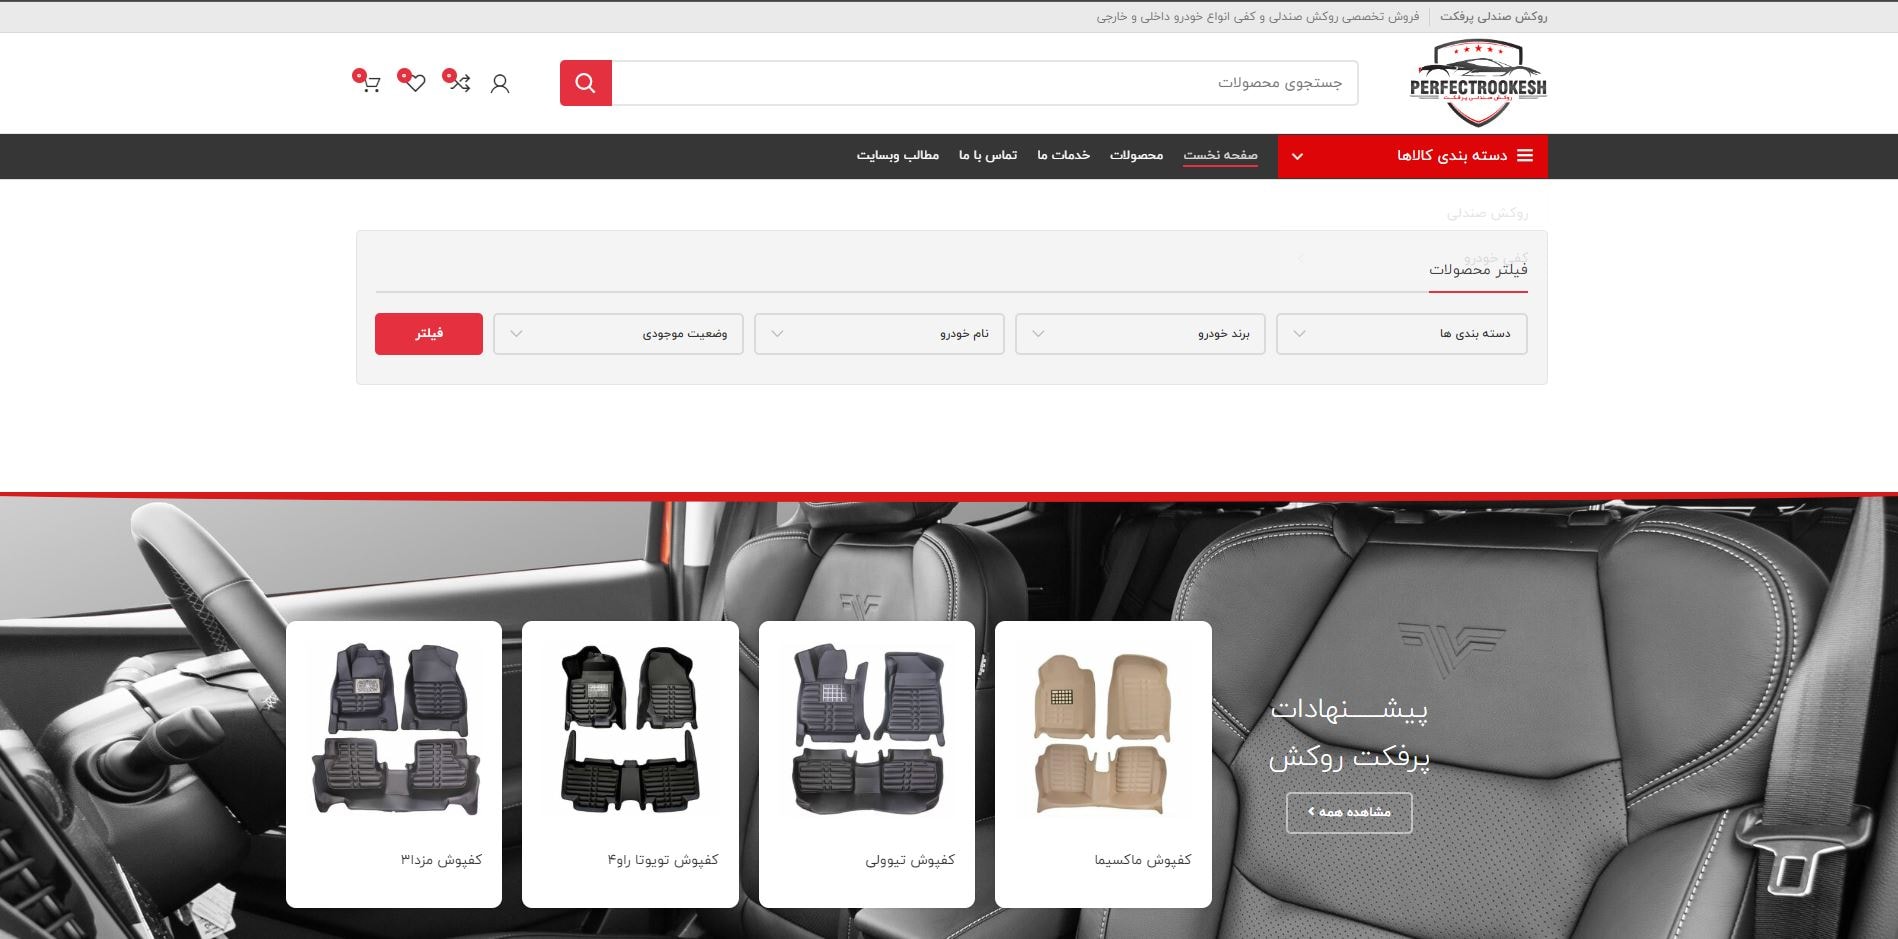Click the مشاهده همه button

pyautogui.click(x=1349, y=812)
